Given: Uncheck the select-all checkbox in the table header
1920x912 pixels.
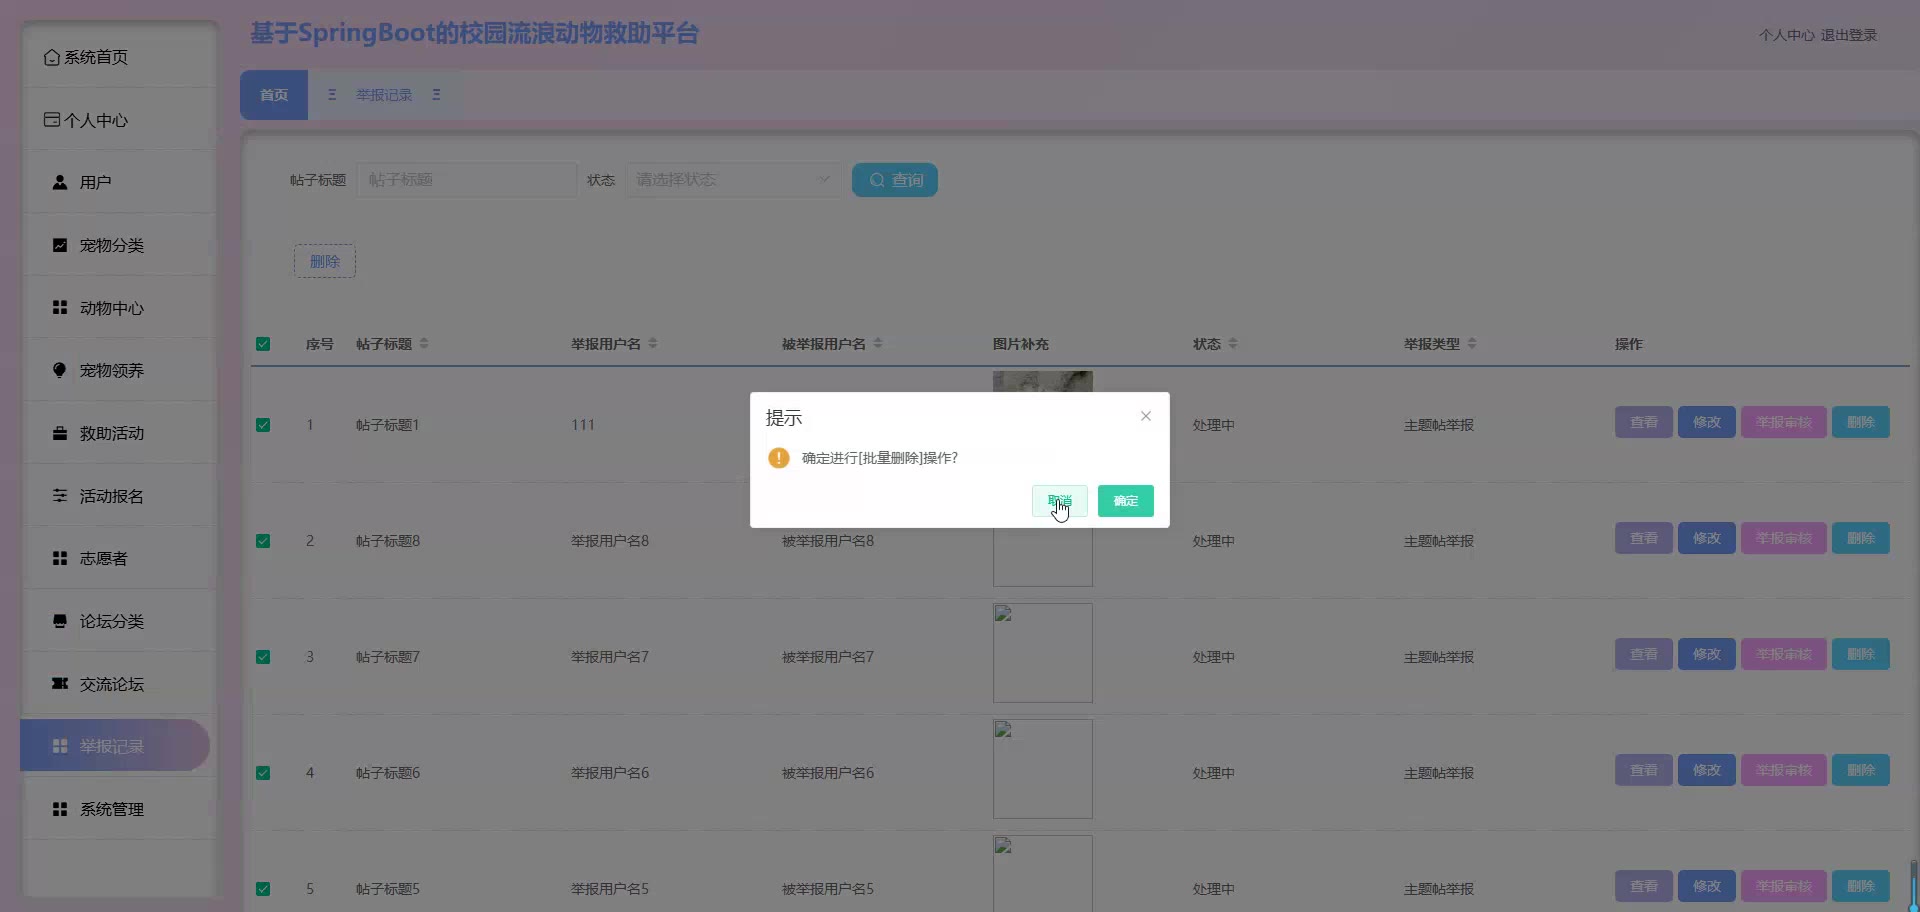Looking at the screenshot, I should [x=263, y=344].
